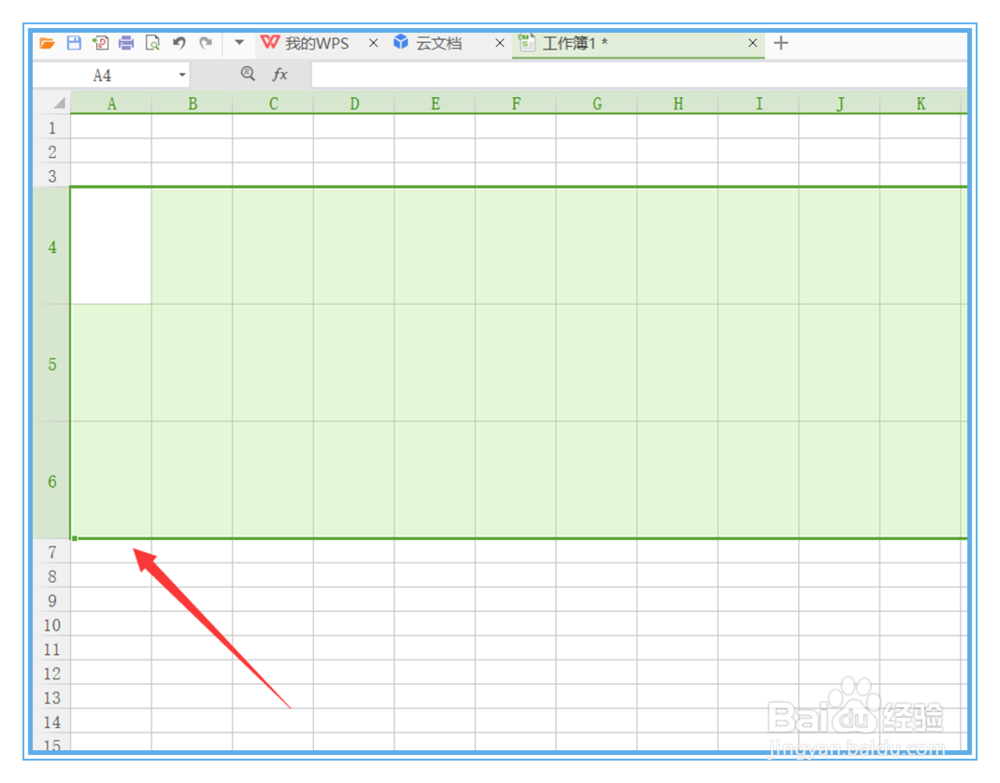This screenshot has height=783, width=1000.
Task: Select column E header
Action: coord(435,103)
